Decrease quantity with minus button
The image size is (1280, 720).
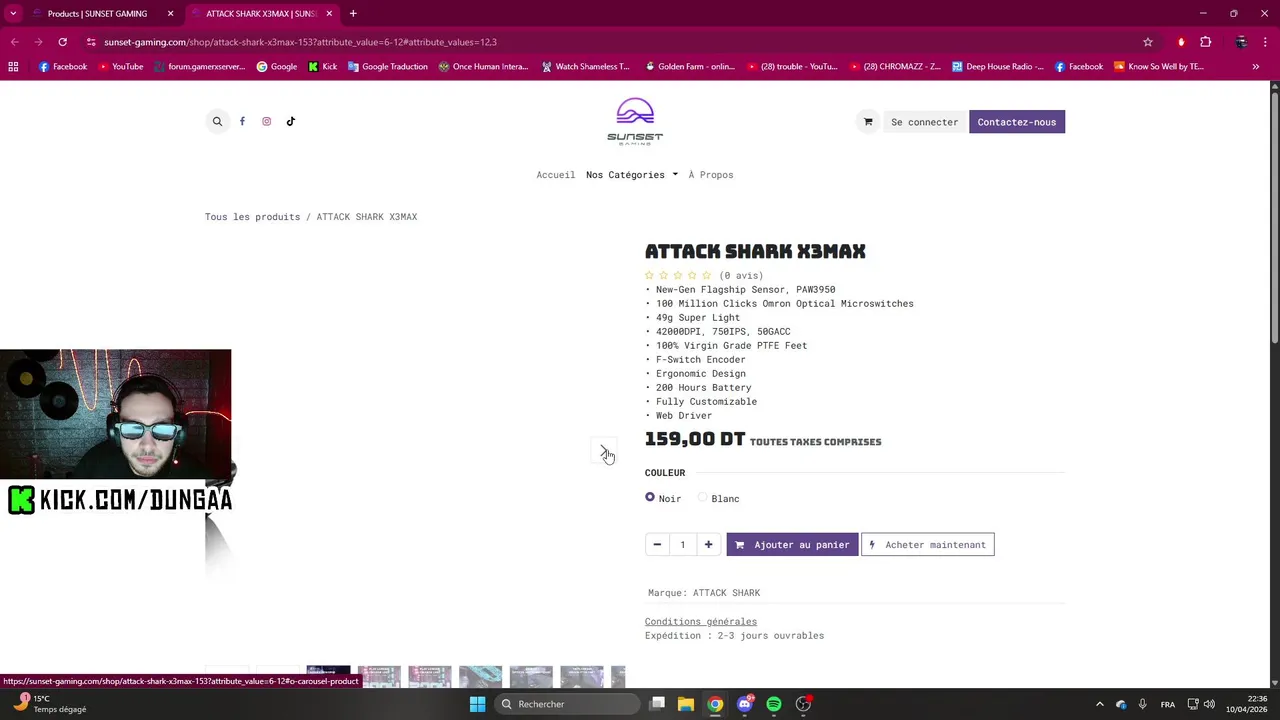pyautogui.click(x=657, y=545)
